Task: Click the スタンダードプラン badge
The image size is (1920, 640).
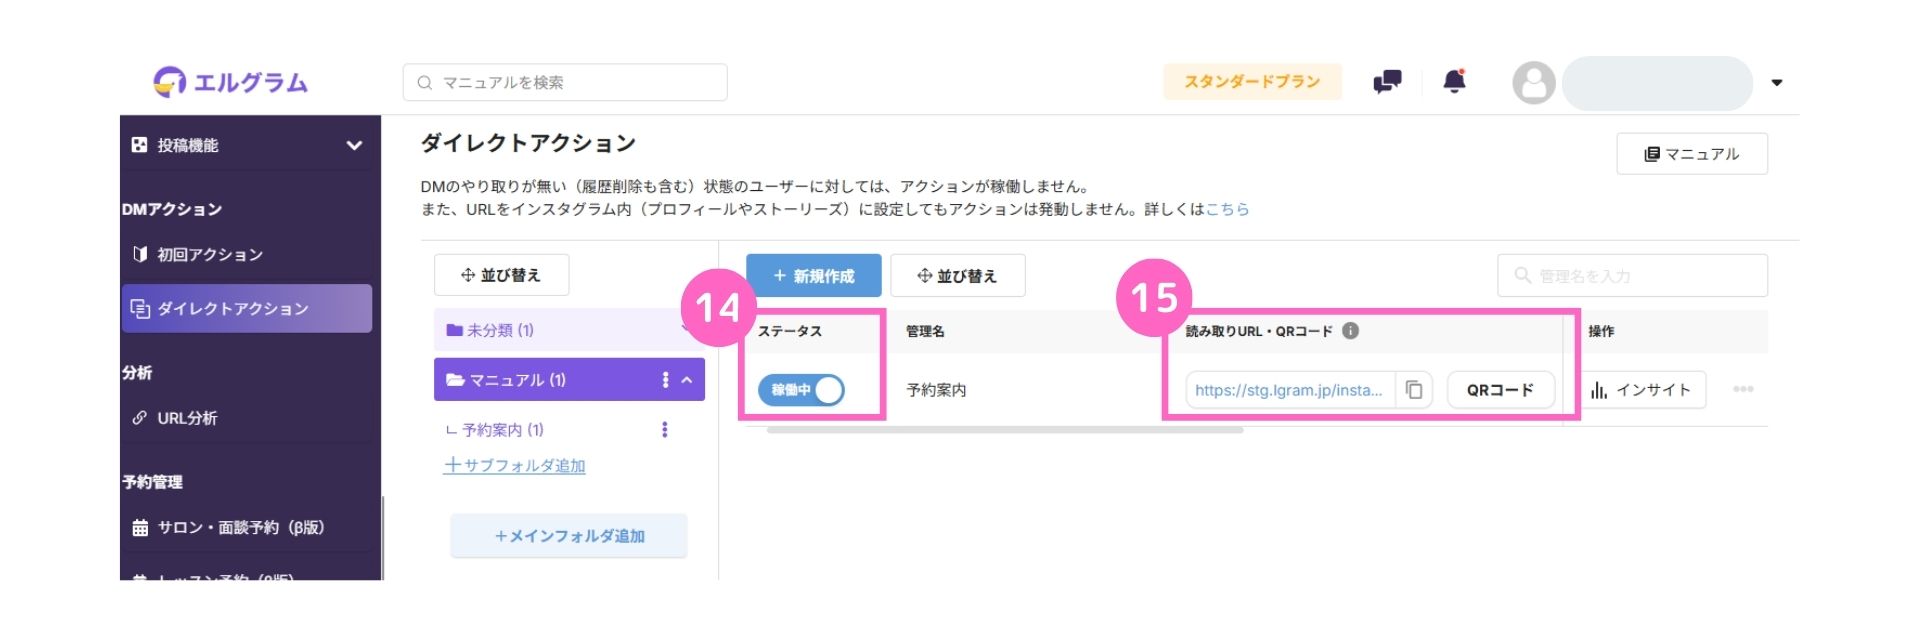Action: 1252,82
